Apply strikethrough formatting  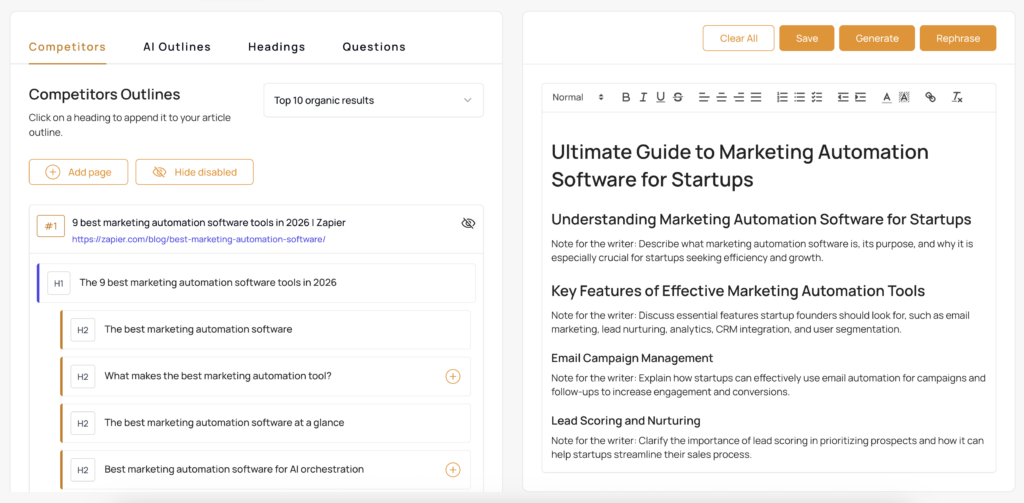(x=678, y=97)
